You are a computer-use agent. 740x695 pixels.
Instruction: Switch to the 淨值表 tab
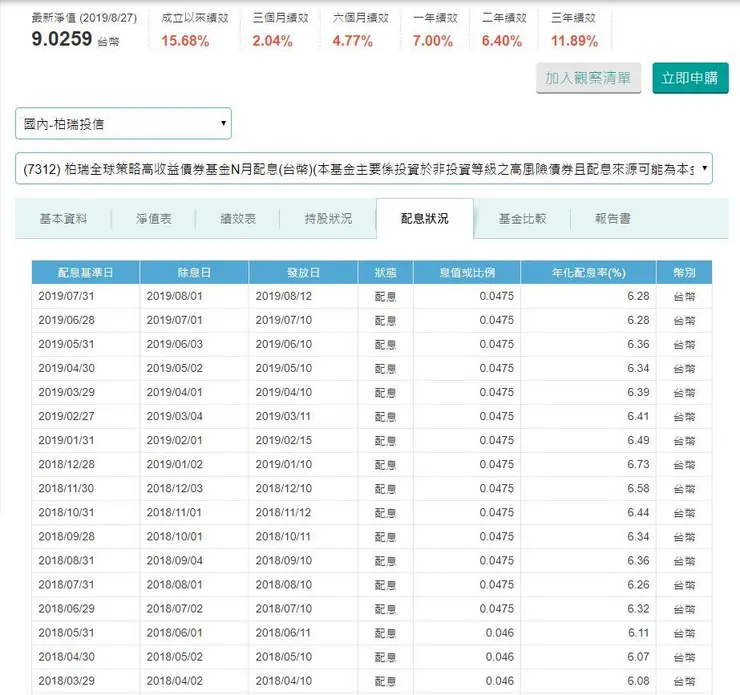pos(153,219)
